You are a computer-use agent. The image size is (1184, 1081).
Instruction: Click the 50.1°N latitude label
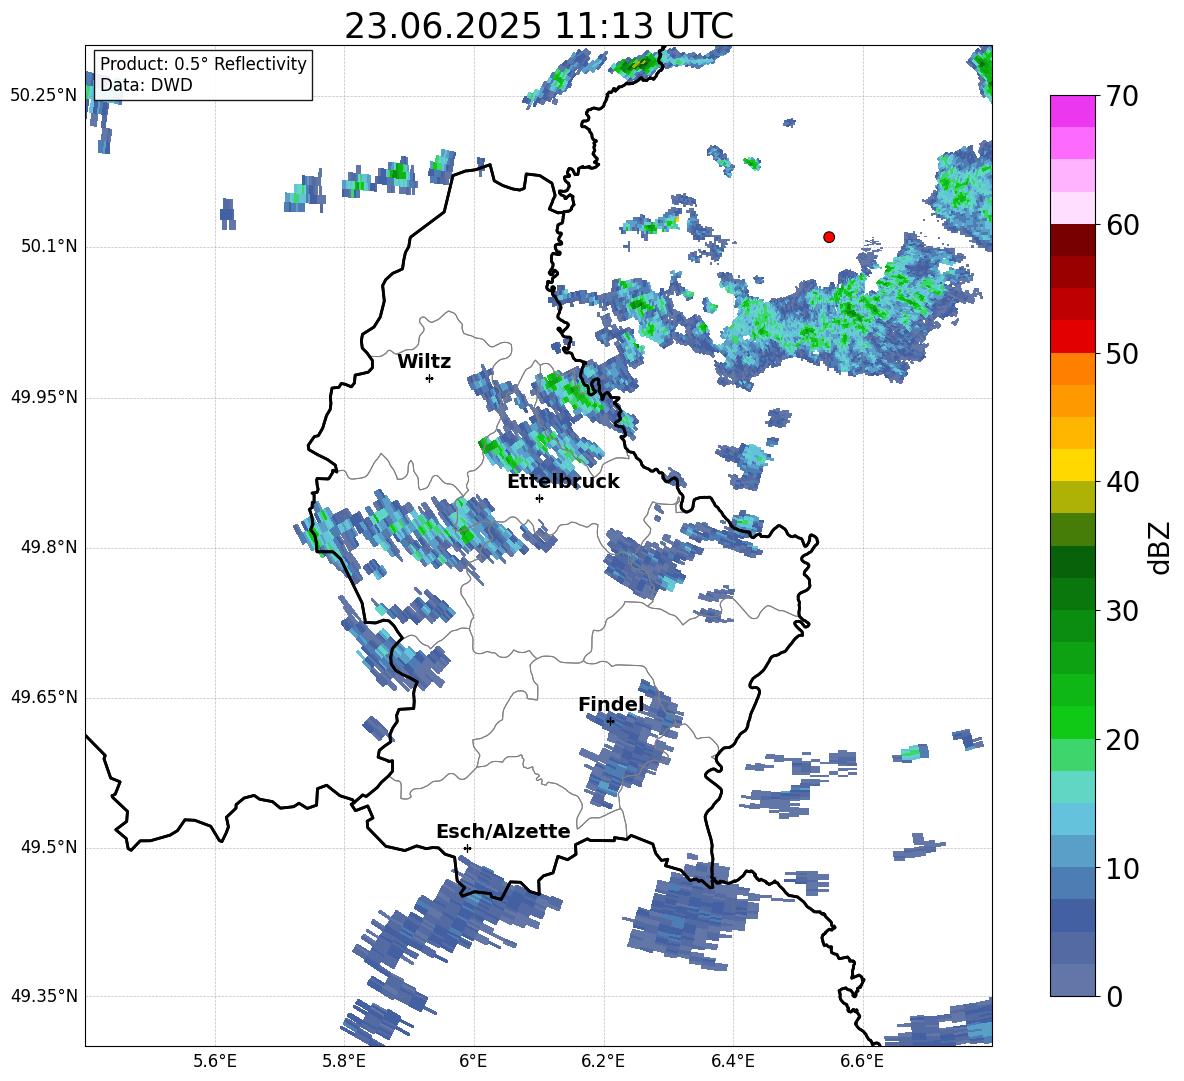(x=50, y=247)
